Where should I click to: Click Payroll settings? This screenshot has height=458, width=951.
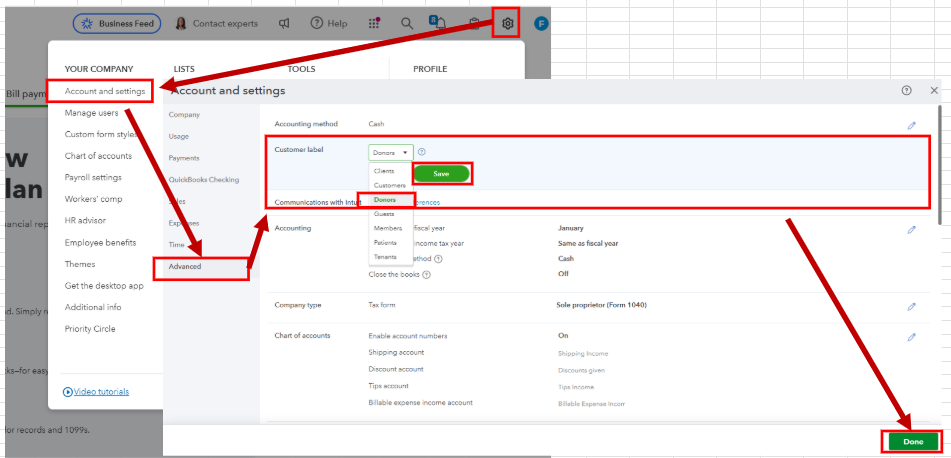point(93,177)
